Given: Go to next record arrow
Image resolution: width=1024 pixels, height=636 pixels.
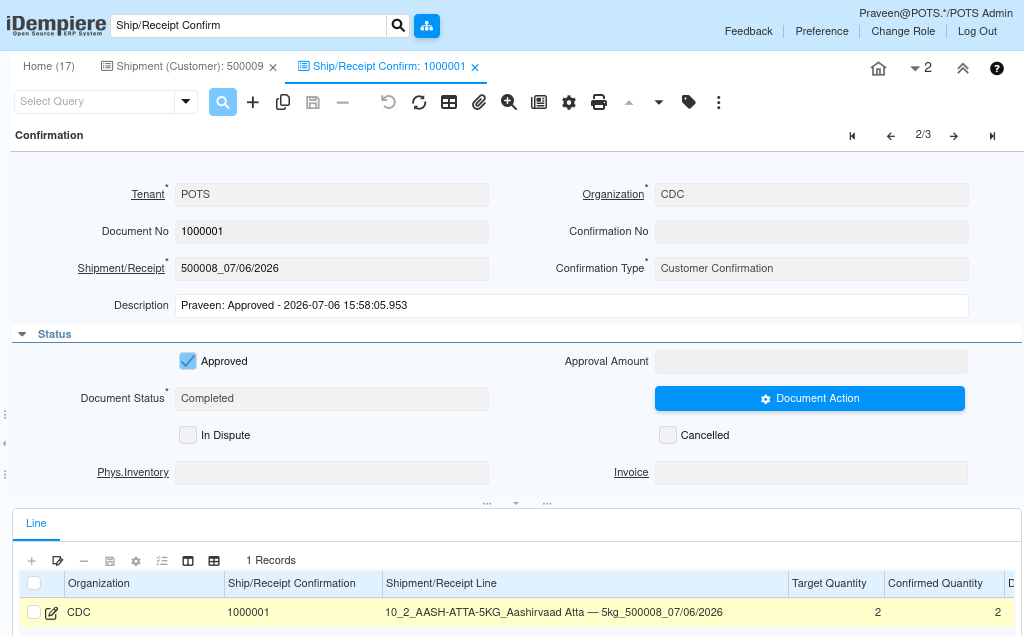Looking at the screenshot, I should tap(954, 136).
